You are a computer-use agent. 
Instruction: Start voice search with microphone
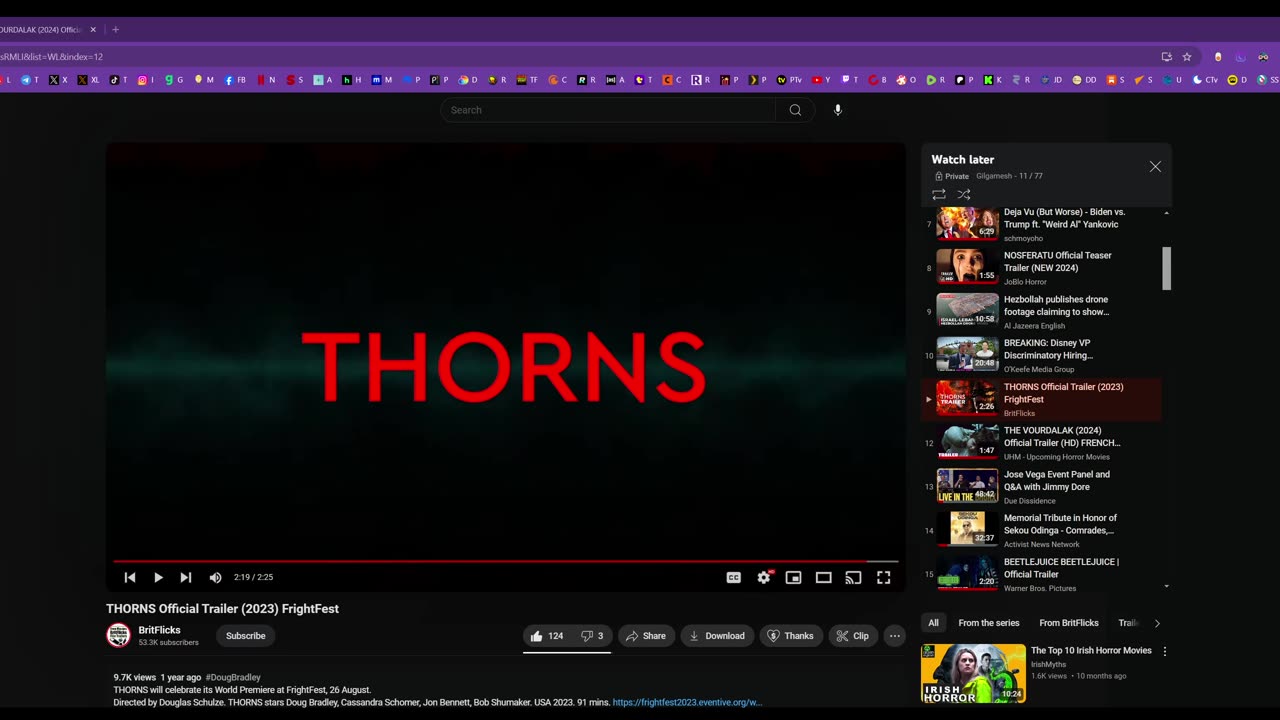click(x=838, y=110)
